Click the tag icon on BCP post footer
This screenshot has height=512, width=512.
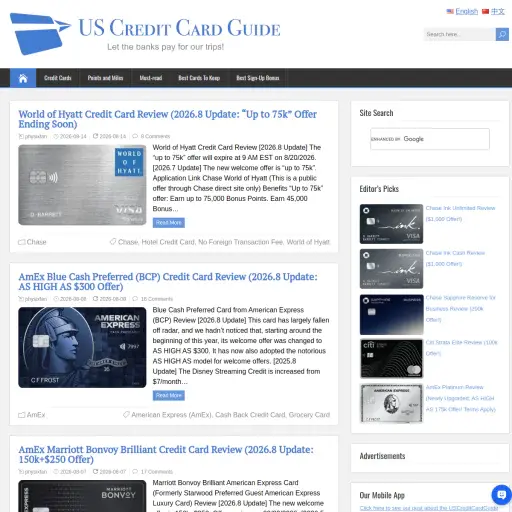126,415
